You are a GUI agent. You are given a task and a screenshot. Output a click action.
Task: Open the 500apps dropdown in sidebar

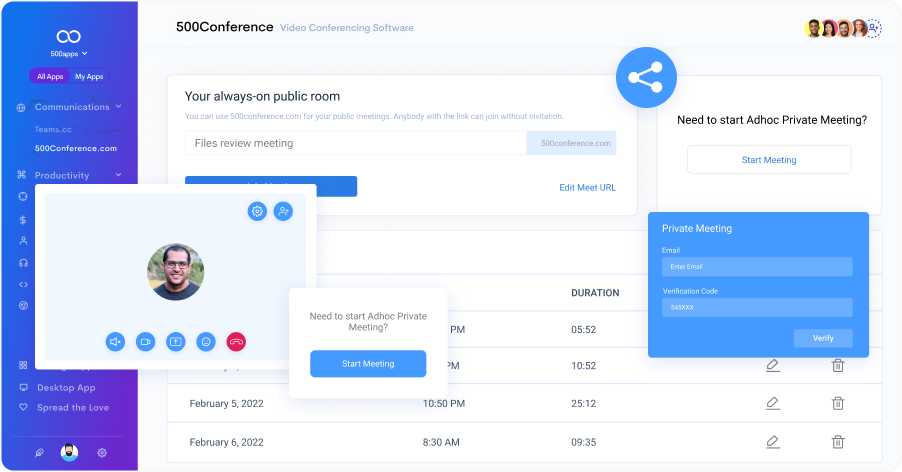(69, 53)
